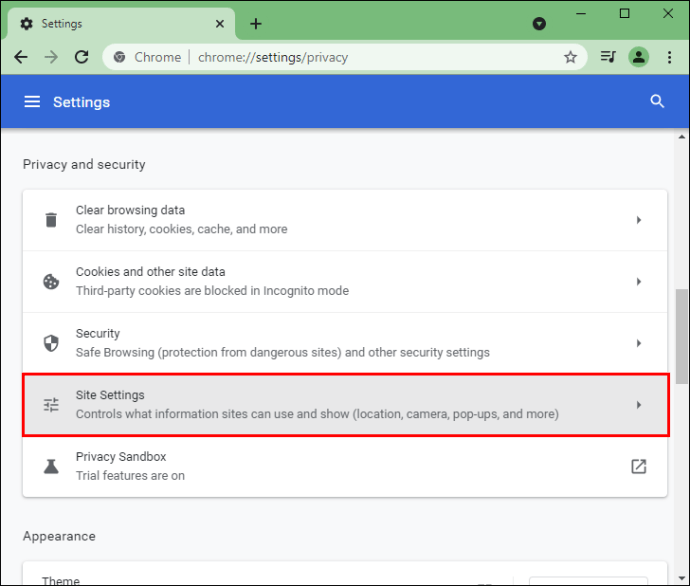Go back with the browser back arrow

[21, 57]
